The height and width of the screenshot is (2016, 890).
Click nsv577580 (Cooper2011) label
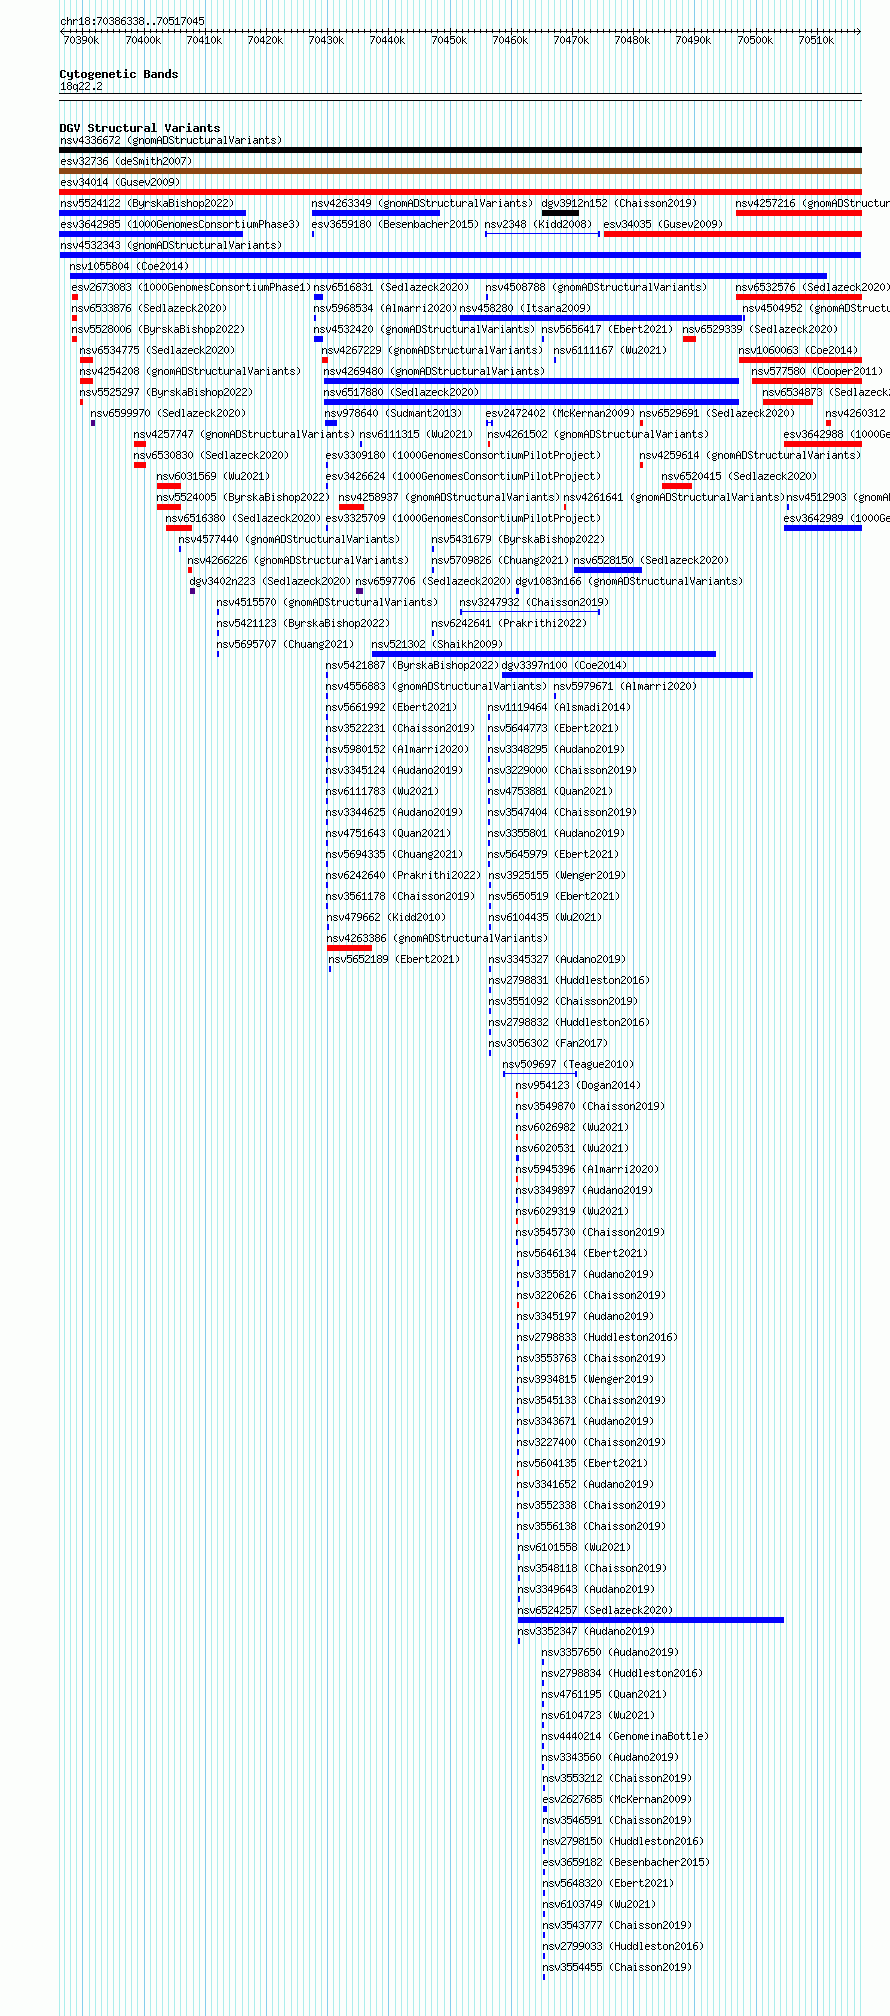click(817, 371)
